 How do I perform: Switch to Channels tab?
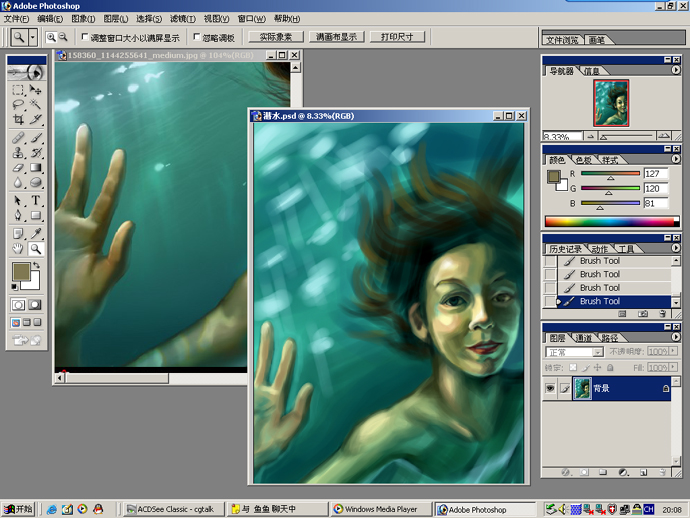click(584, 338)
